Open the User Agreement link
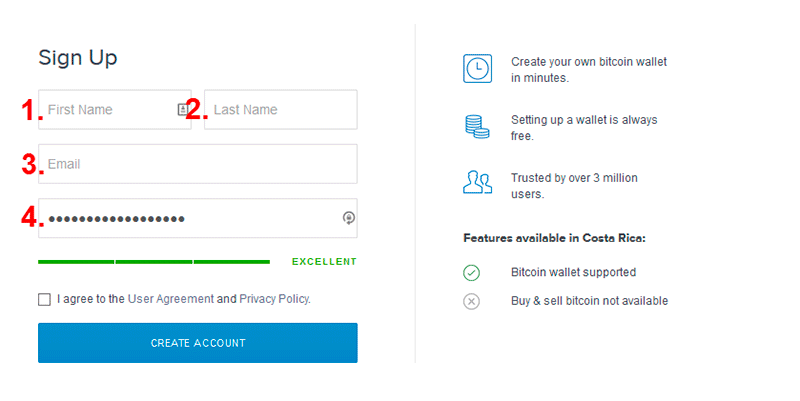The width and height of the screenshot is (800, 401). [171, 299]
